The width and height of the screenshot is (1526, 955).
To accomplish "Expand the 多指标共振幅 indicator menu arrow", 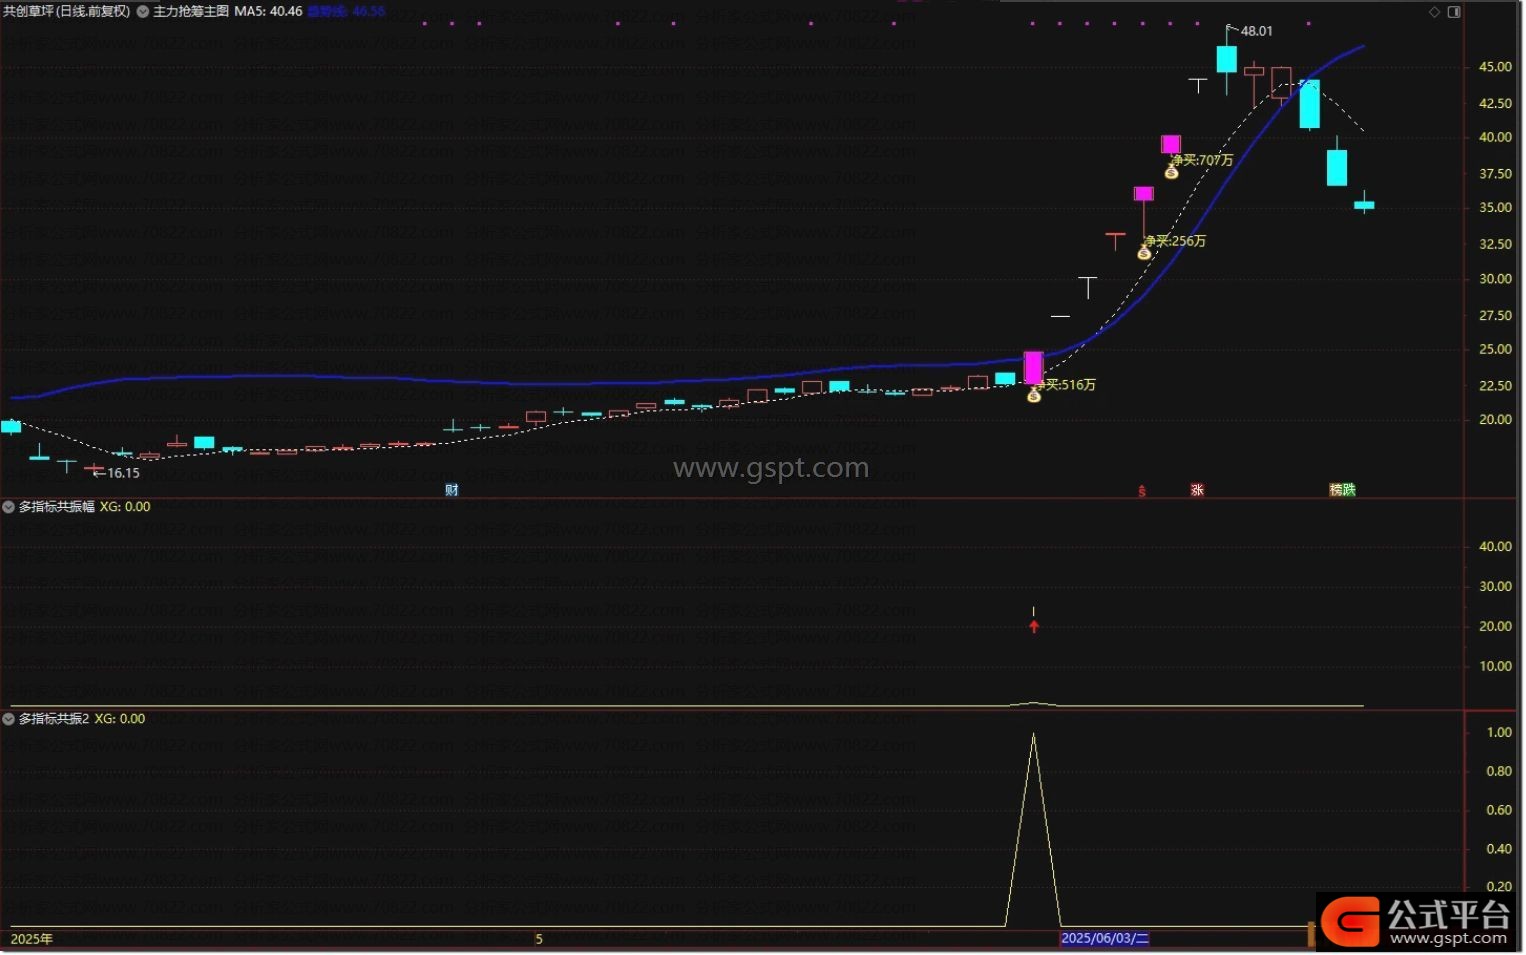I will click(x=9, y=508).
